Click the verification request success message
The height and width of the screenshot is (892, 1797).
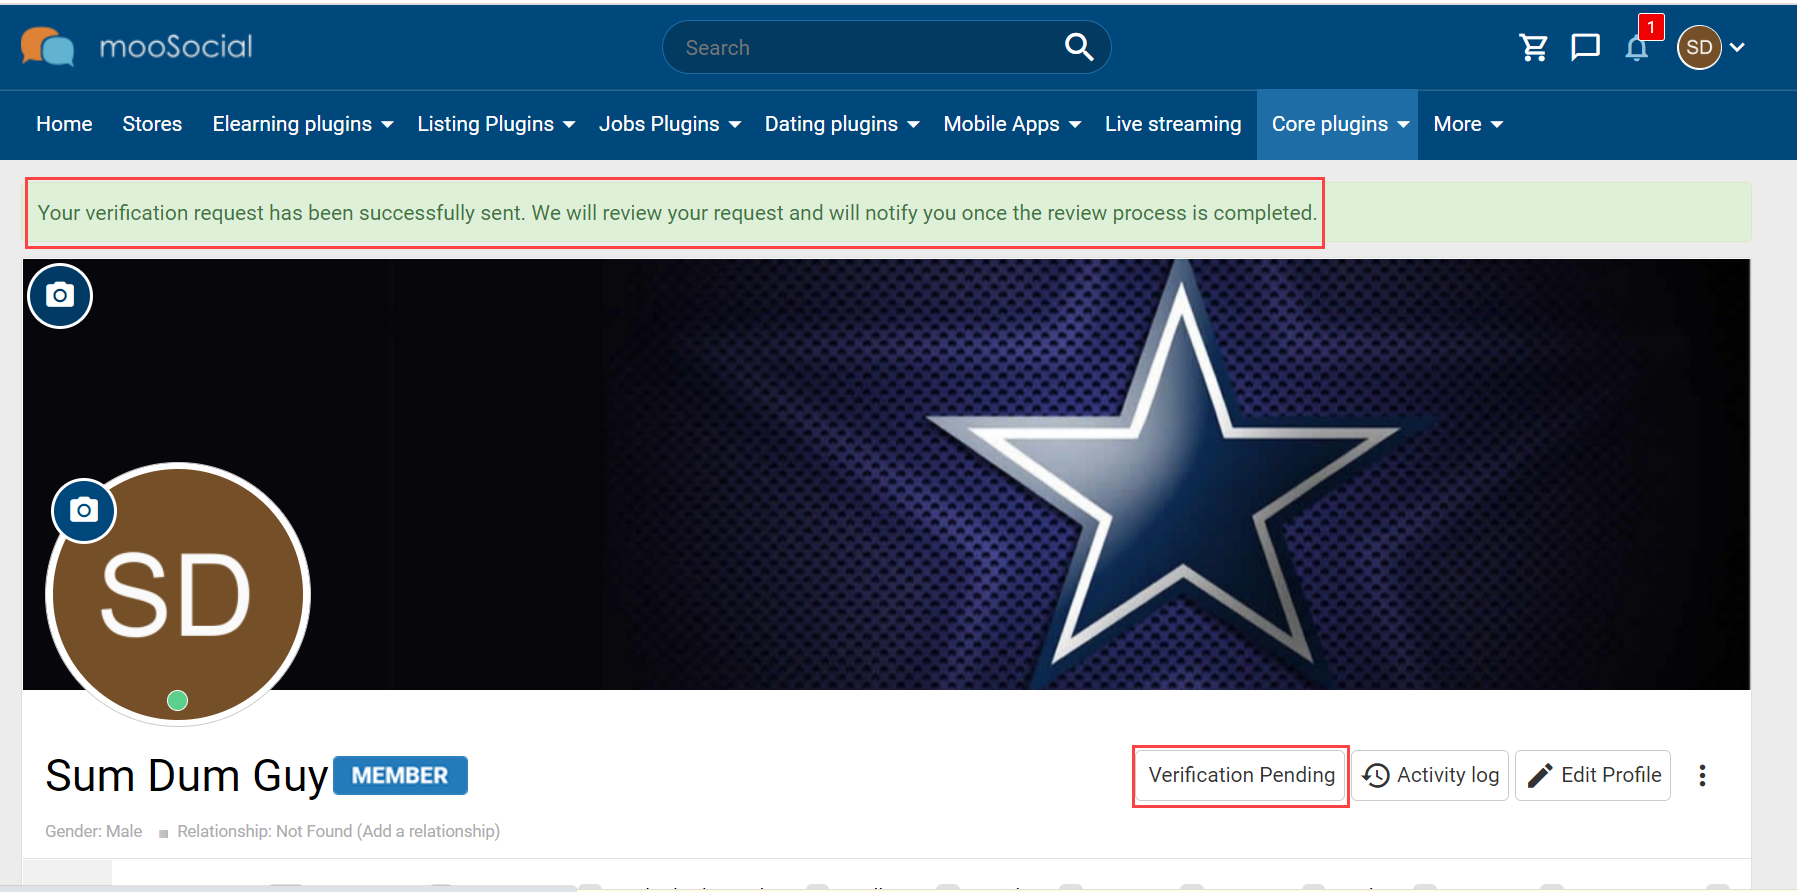point(677,213)
